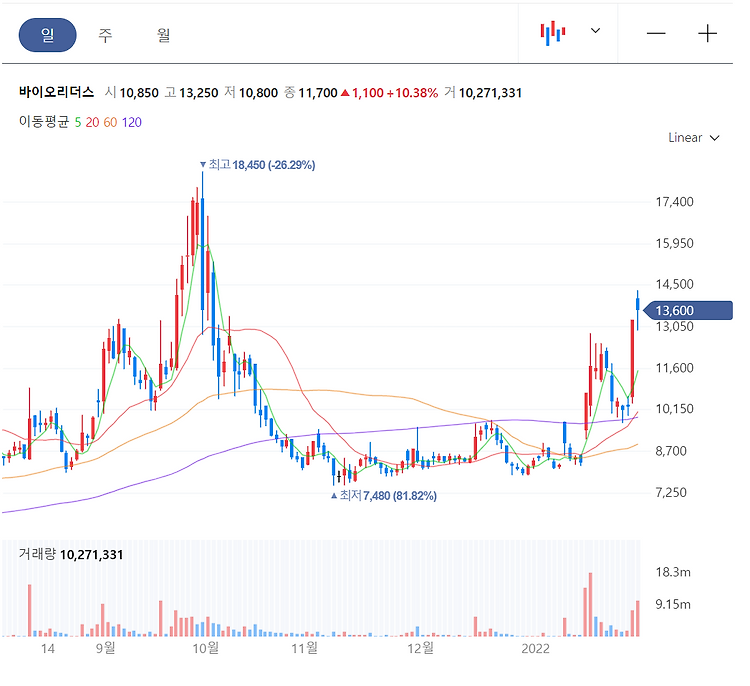Click the 종 11,700 closing price value
The image size is (750, 686).
coord(311,92)
